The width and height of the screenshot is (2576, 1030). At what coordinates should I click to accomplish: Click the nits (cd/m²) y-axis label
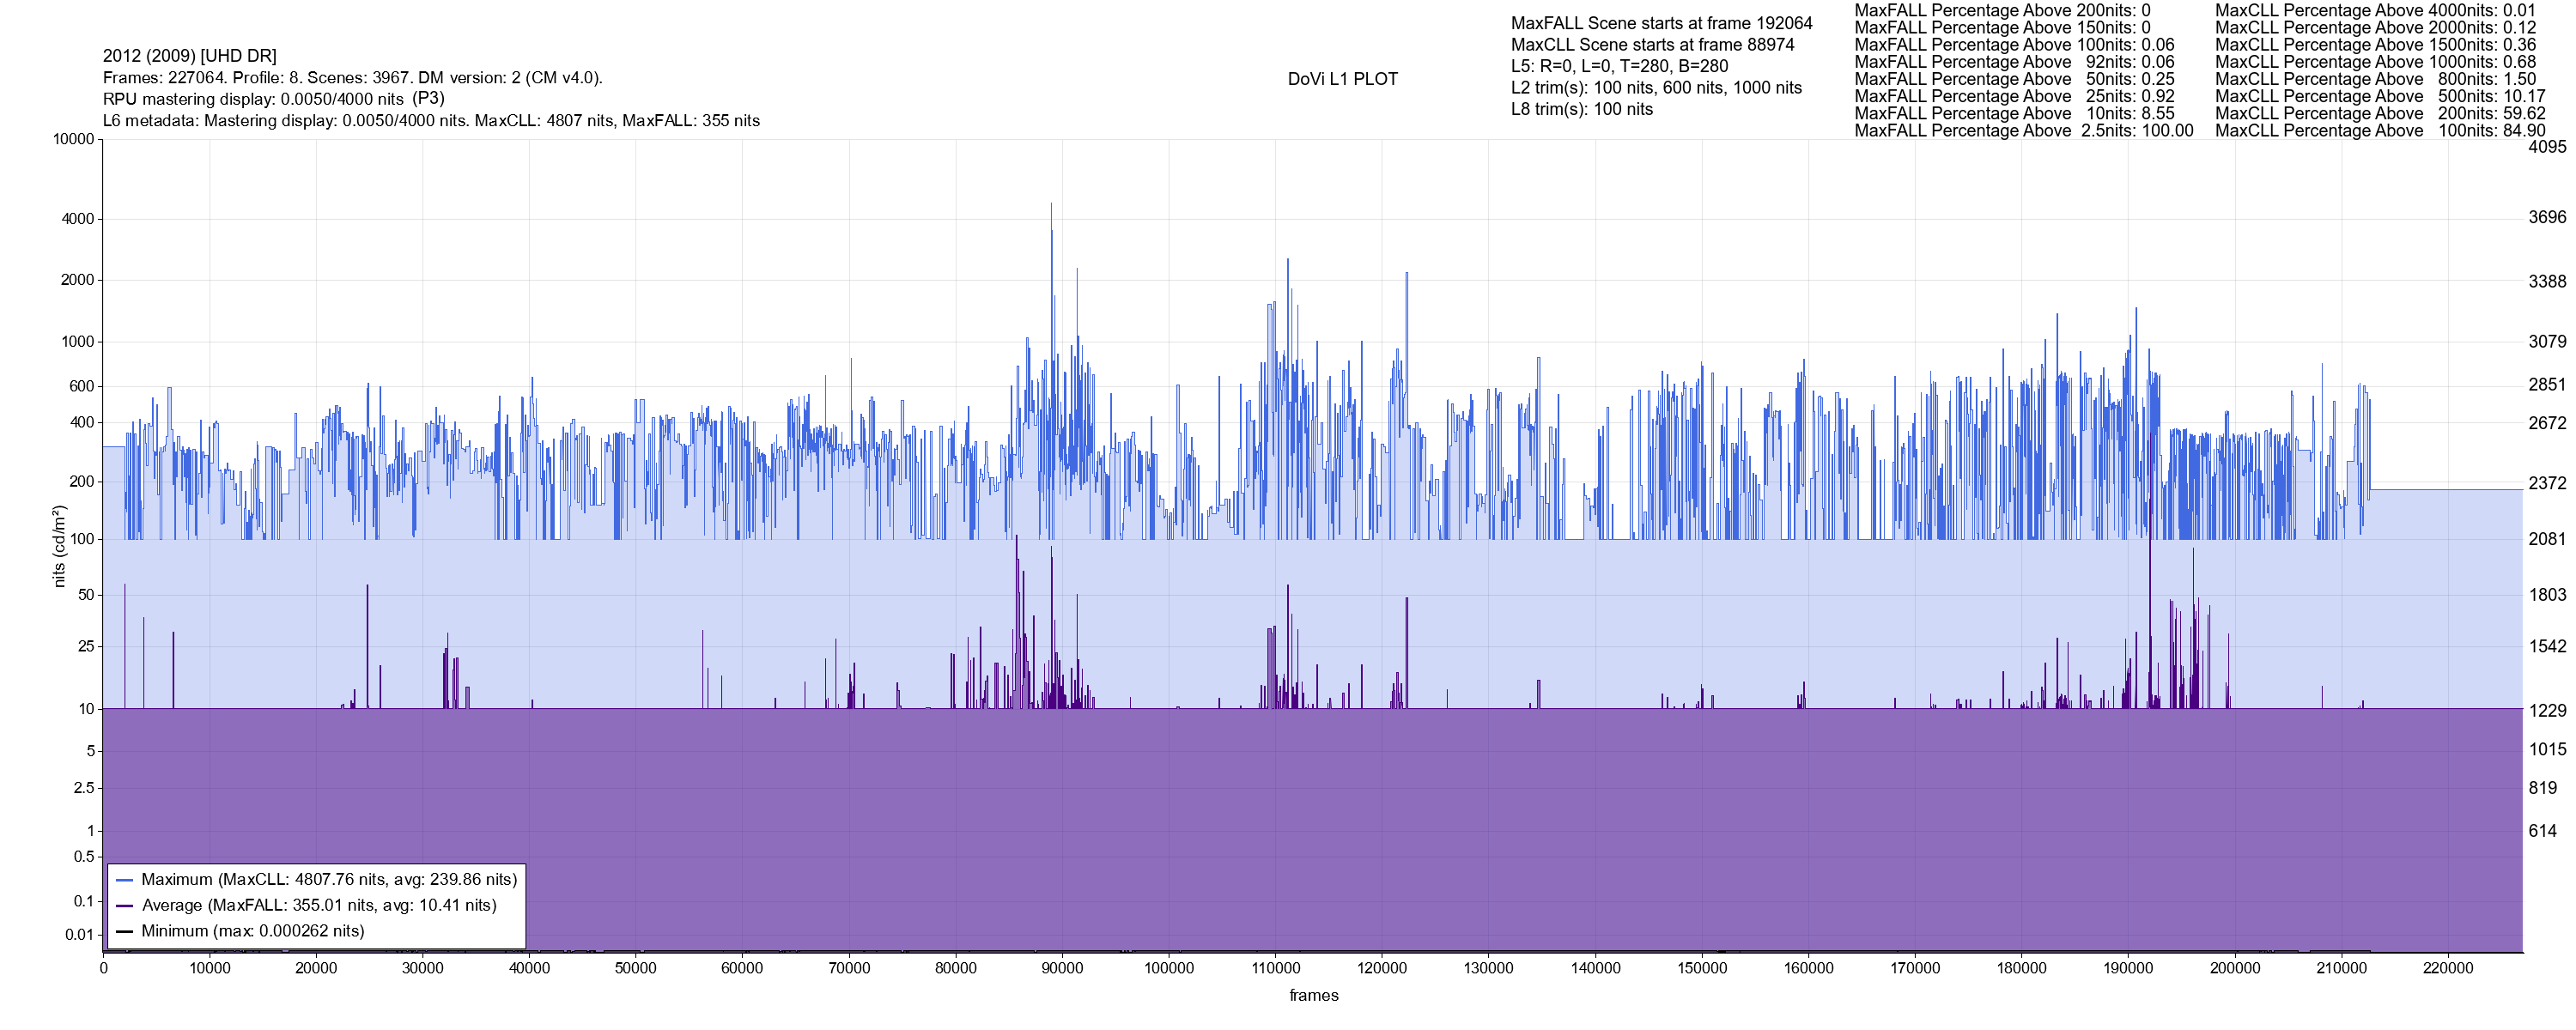click(x=59, y=546)
